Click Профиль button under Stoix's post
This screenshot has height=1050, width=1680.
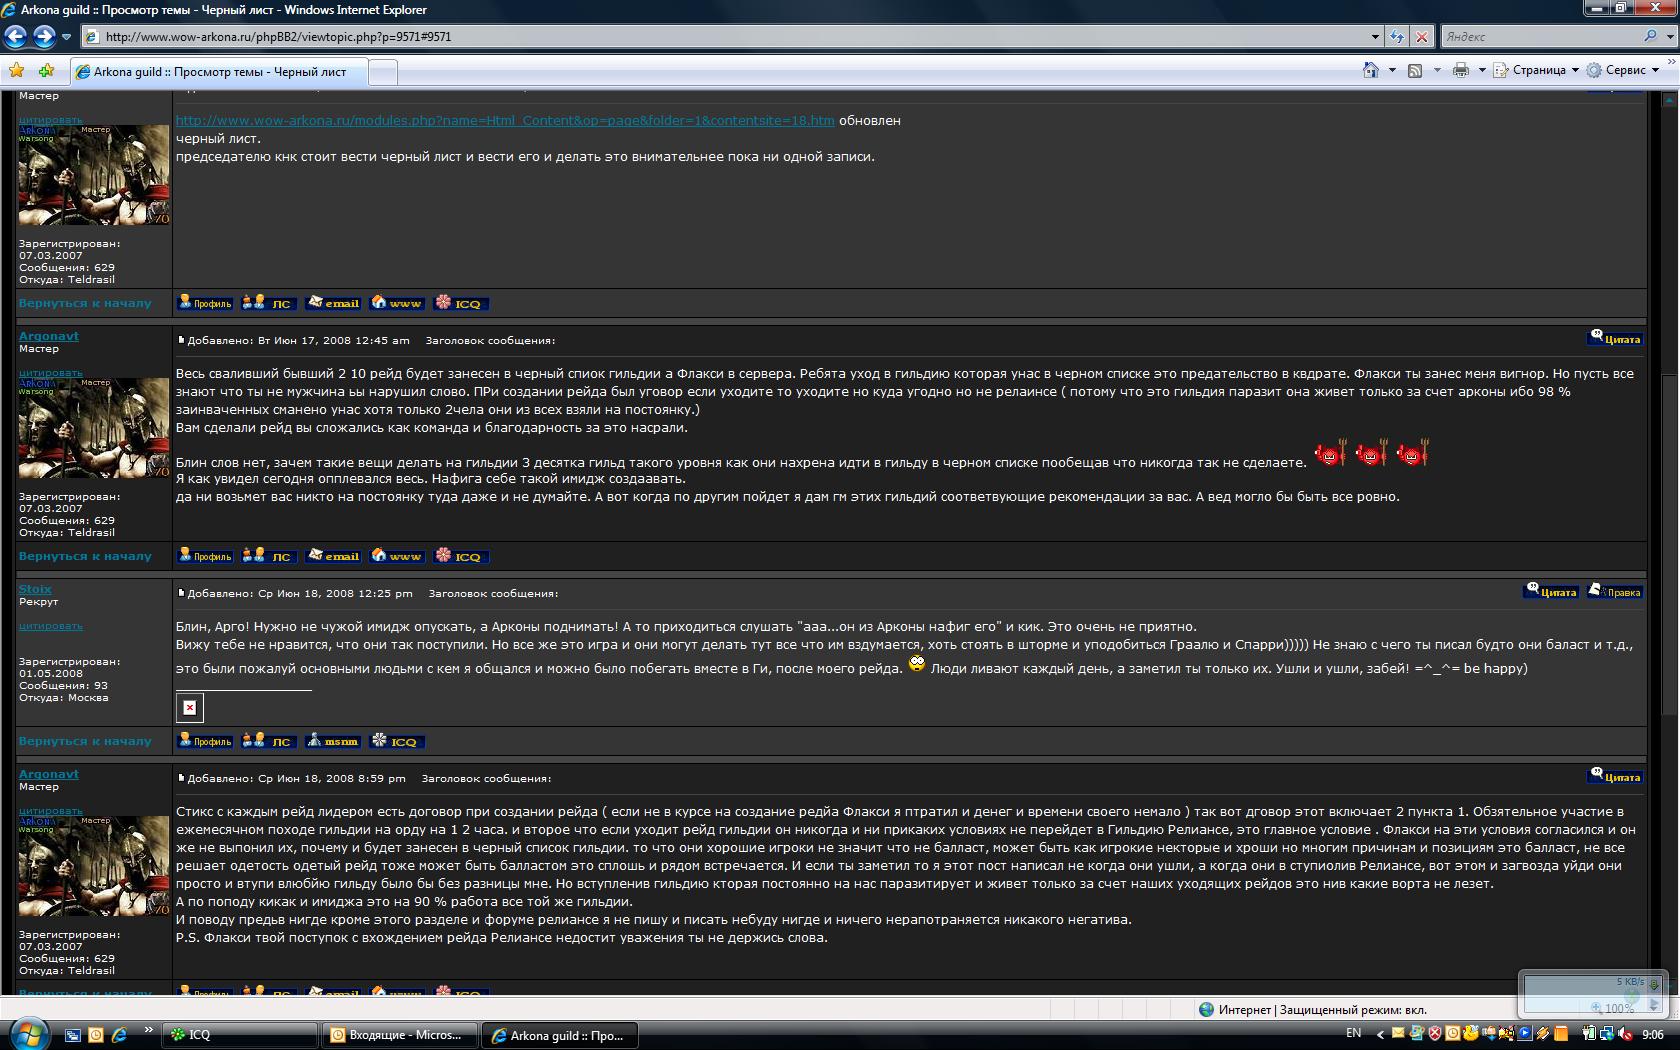point(205,740)
